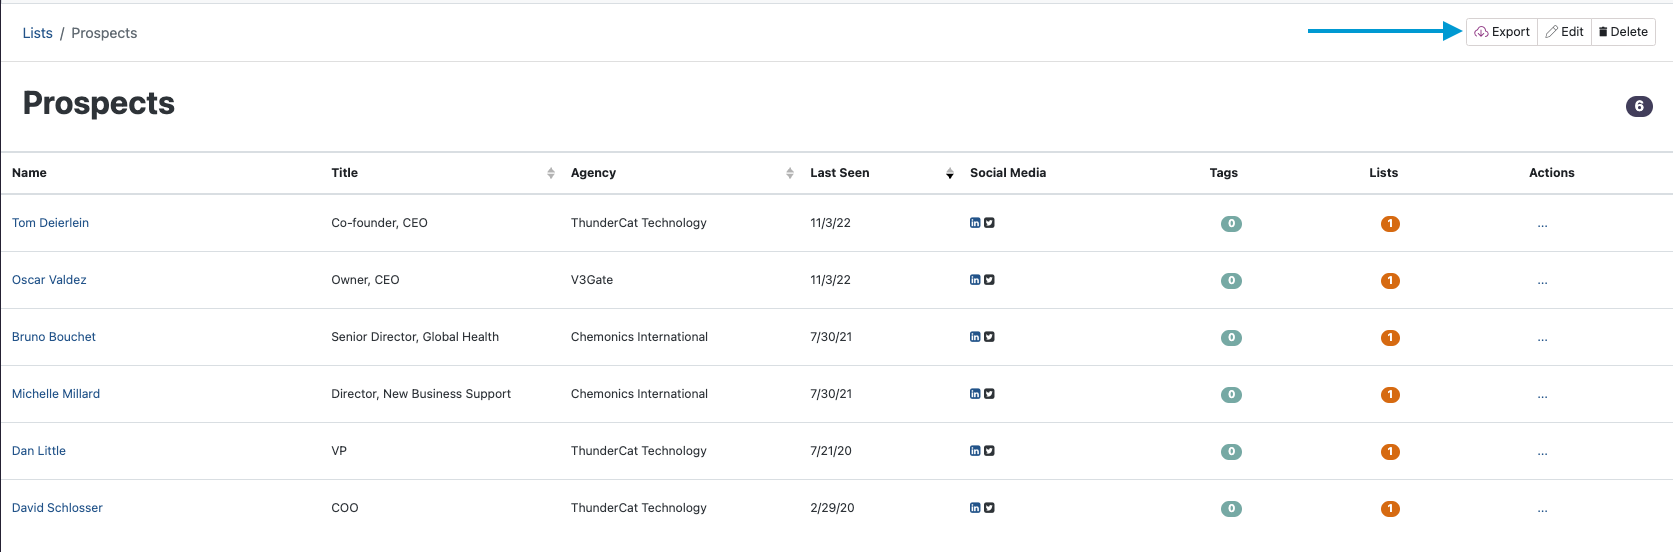This screenshot has width=1673, height=552.
Task: Sort table by Agency column arrows
Action: point(790,173)
